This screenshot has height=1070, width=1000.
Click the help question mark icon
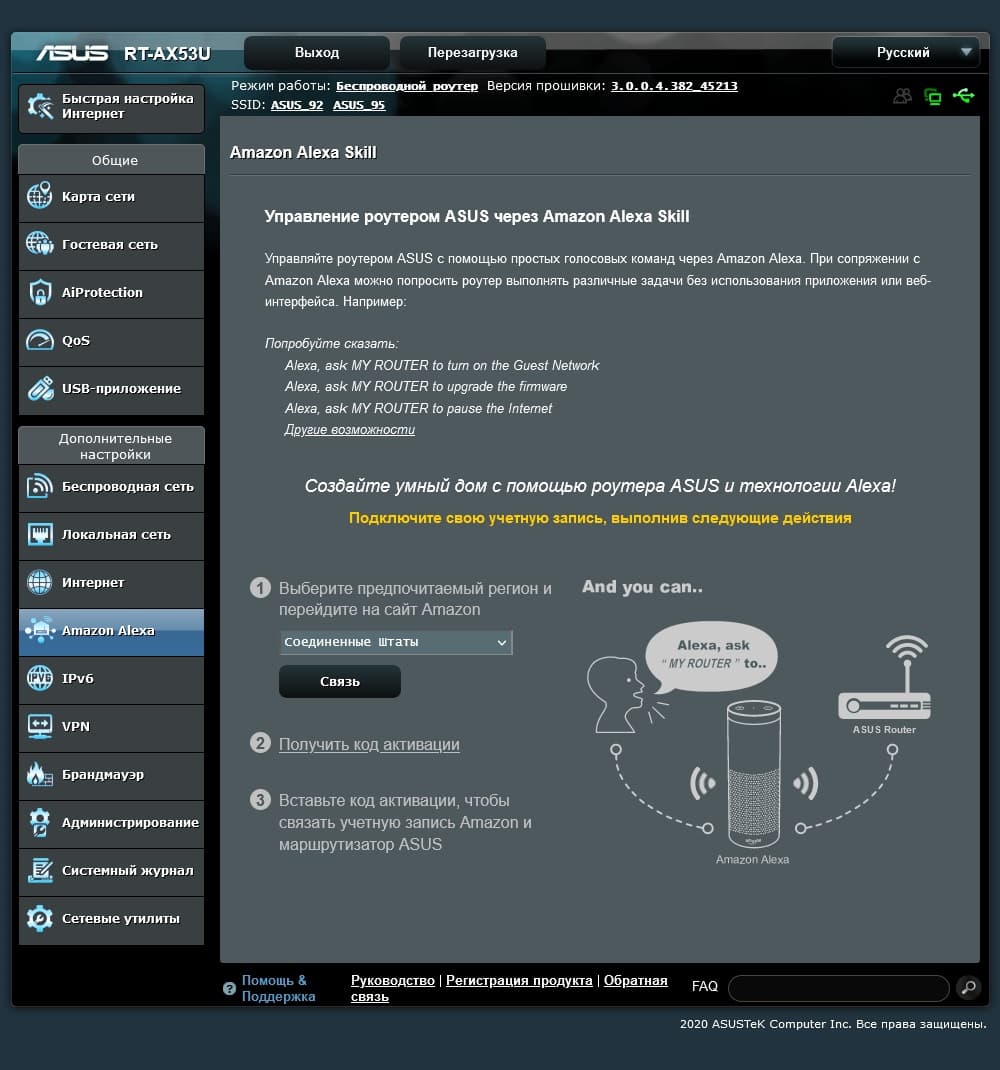pos(229,988)
